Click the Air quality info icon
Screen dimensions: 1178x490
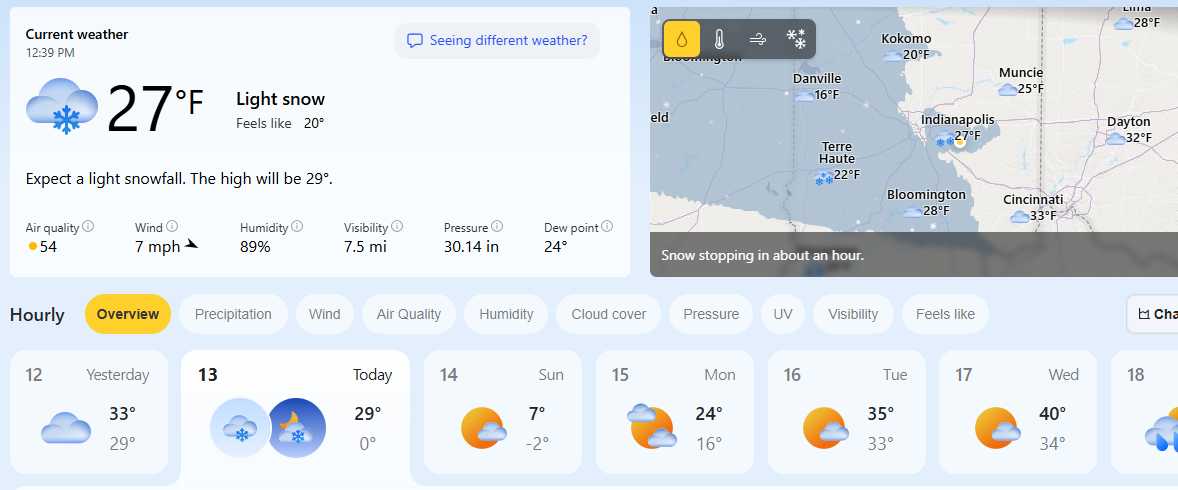pyautogui.click(x=88, y=227)
